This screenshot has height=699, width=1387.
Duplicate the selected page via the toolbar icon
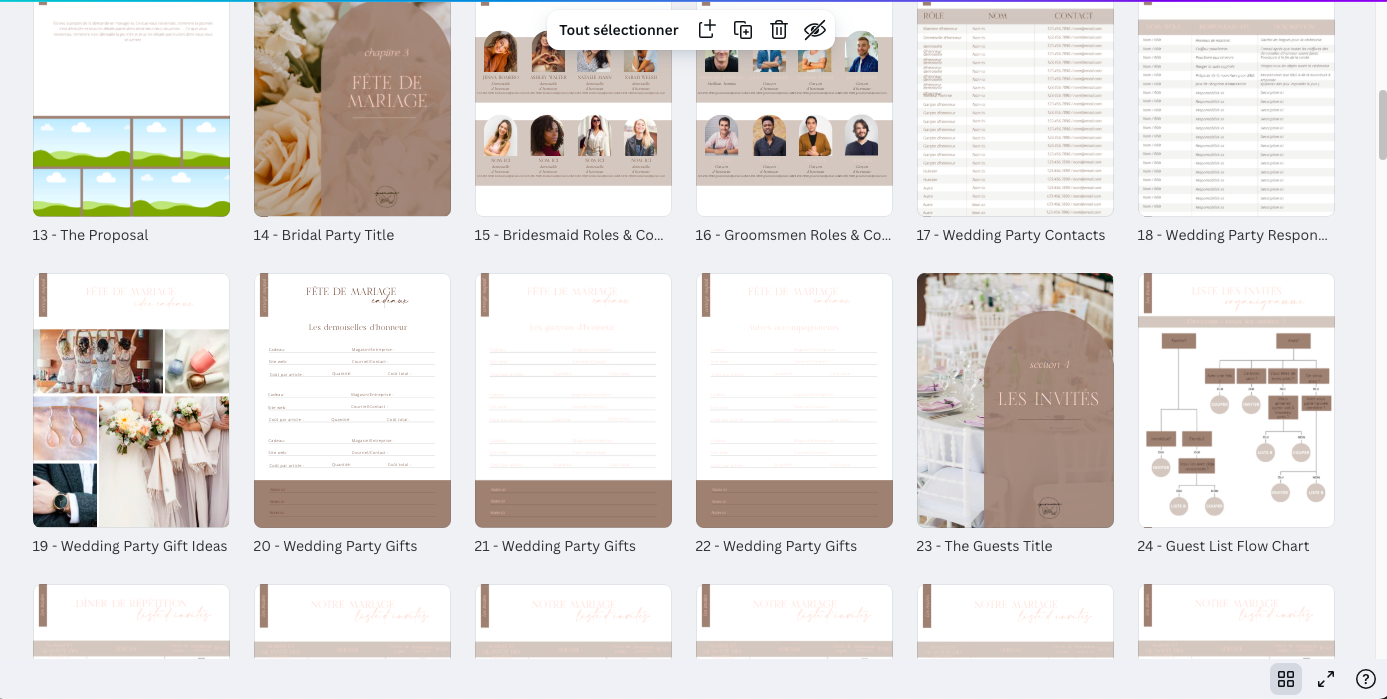(x=743, y=30)
